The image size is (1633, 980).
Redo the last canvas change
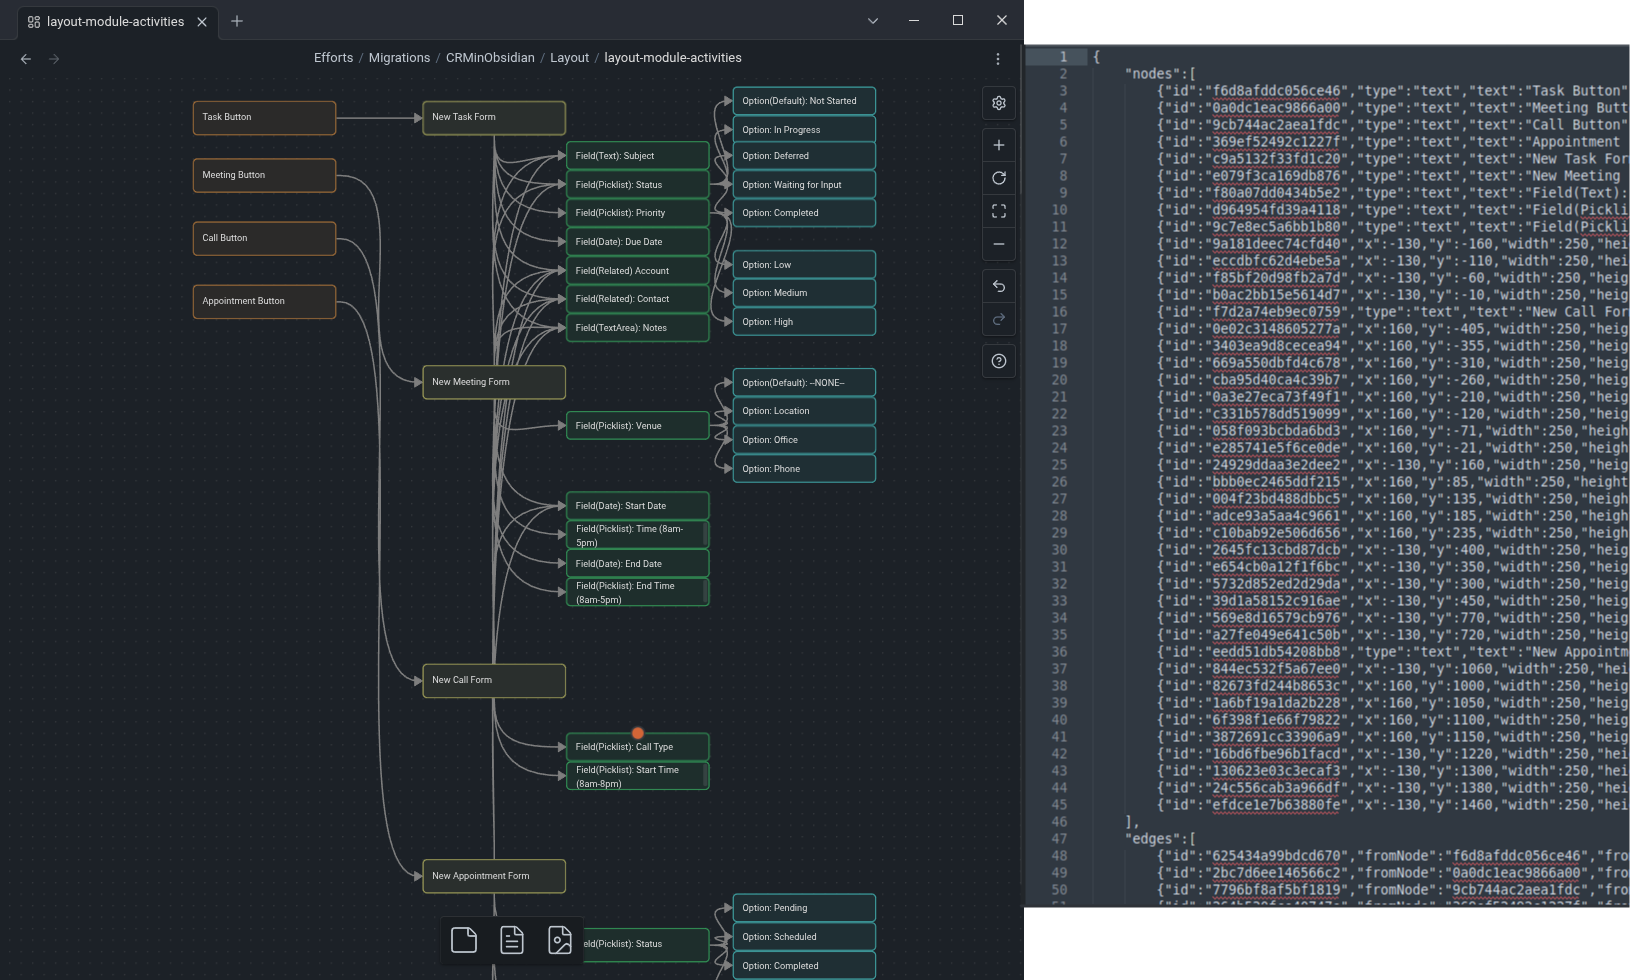pyautogui.click(x=998, y=319)
